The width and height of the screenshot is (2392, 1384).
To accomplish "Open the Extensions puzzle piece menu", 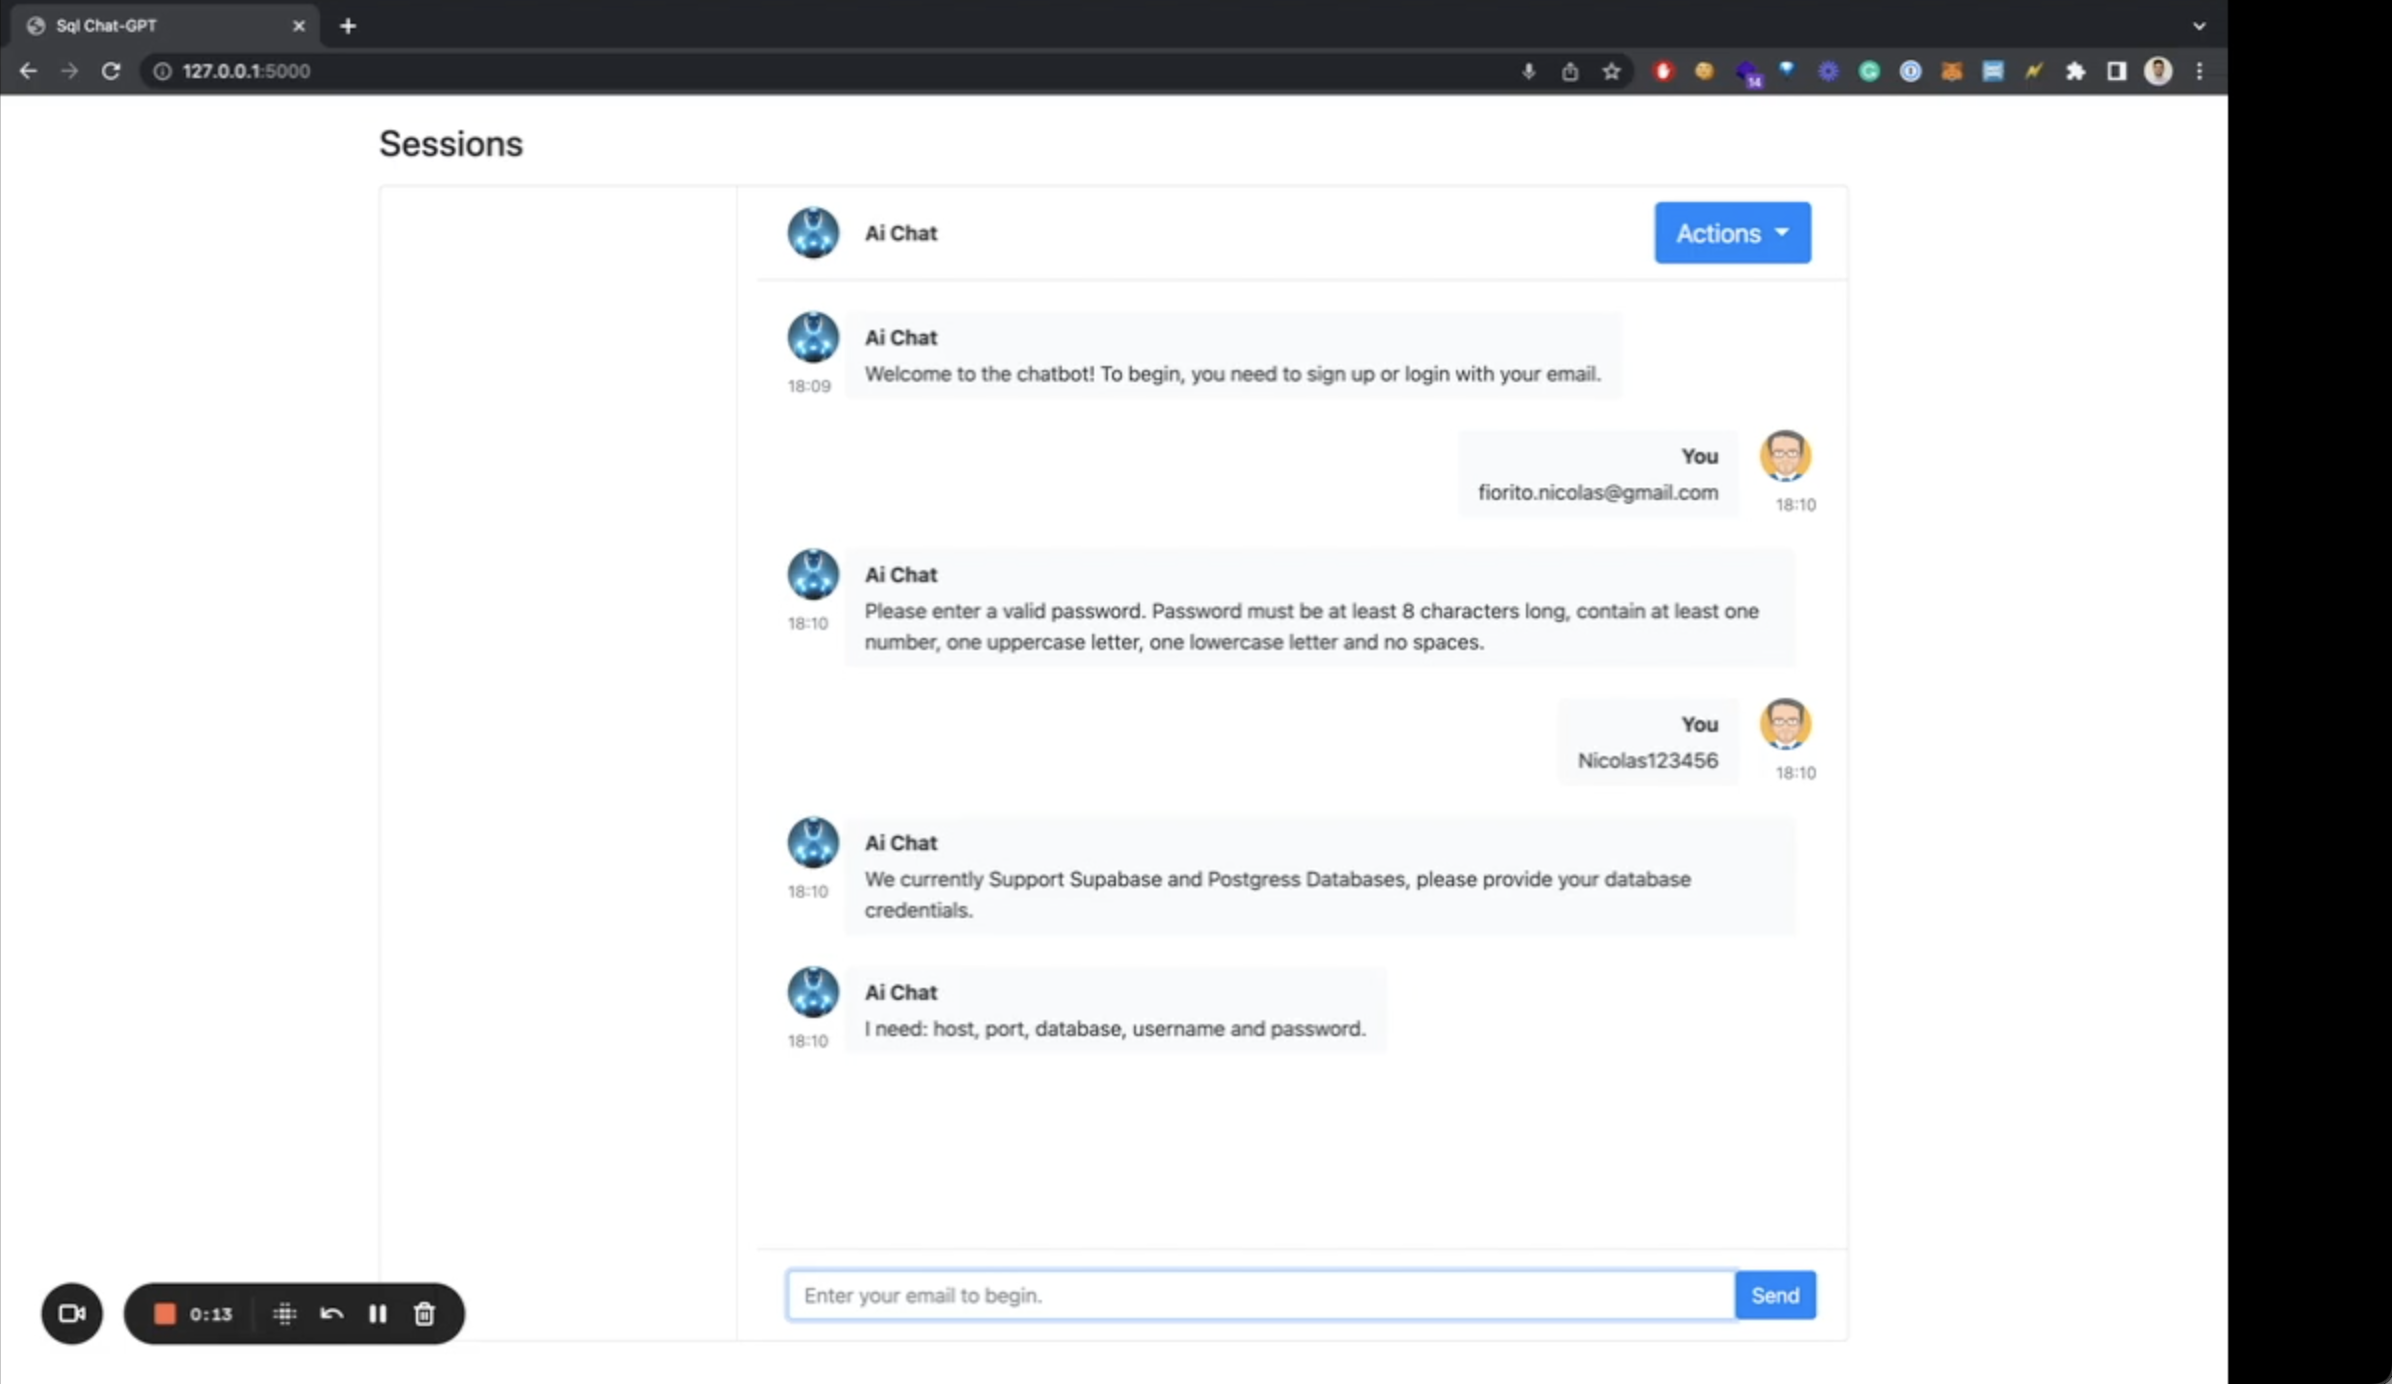I will [x=2075, y=71].
